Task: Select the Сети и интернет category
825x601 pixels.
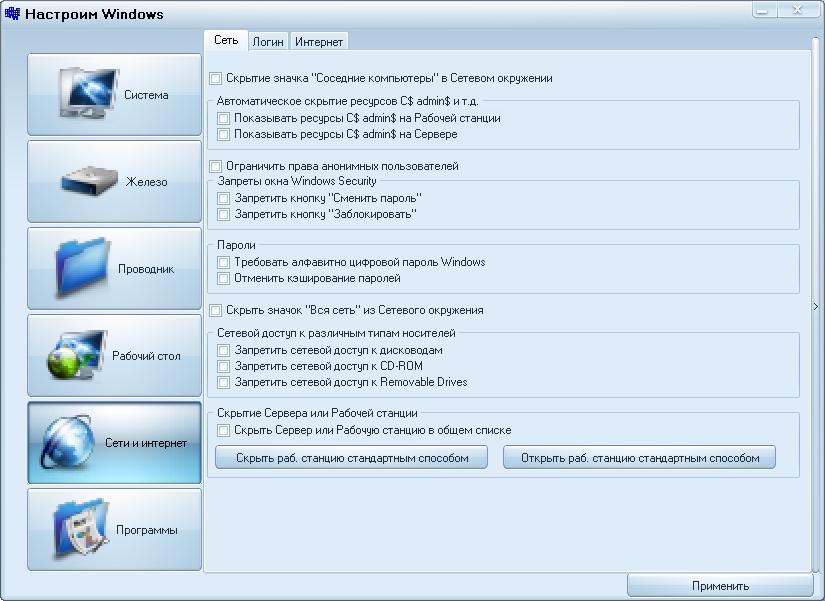Action: pos(114,443)
